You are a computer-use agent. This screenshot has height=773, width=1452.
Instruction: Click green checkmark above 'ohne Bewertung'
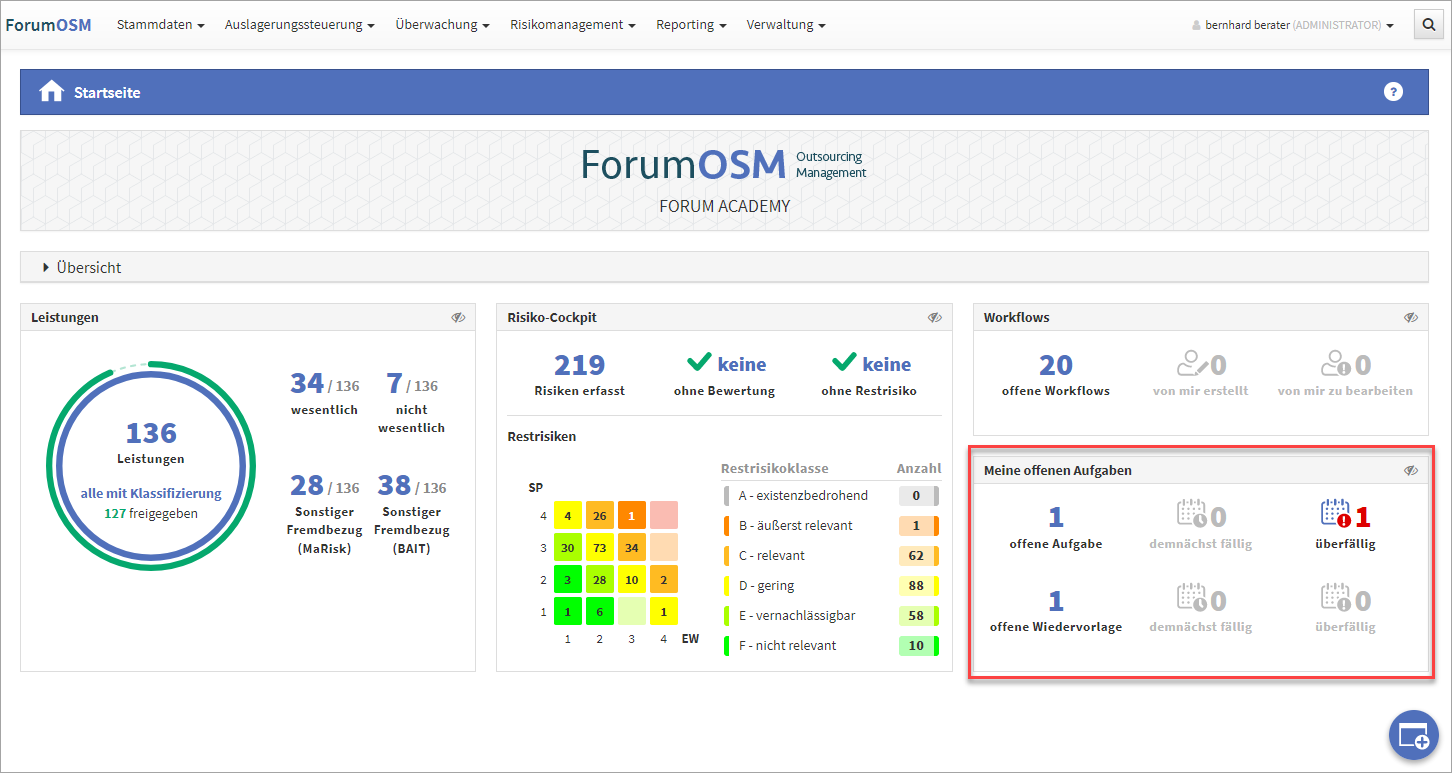(x=700, y=363)
